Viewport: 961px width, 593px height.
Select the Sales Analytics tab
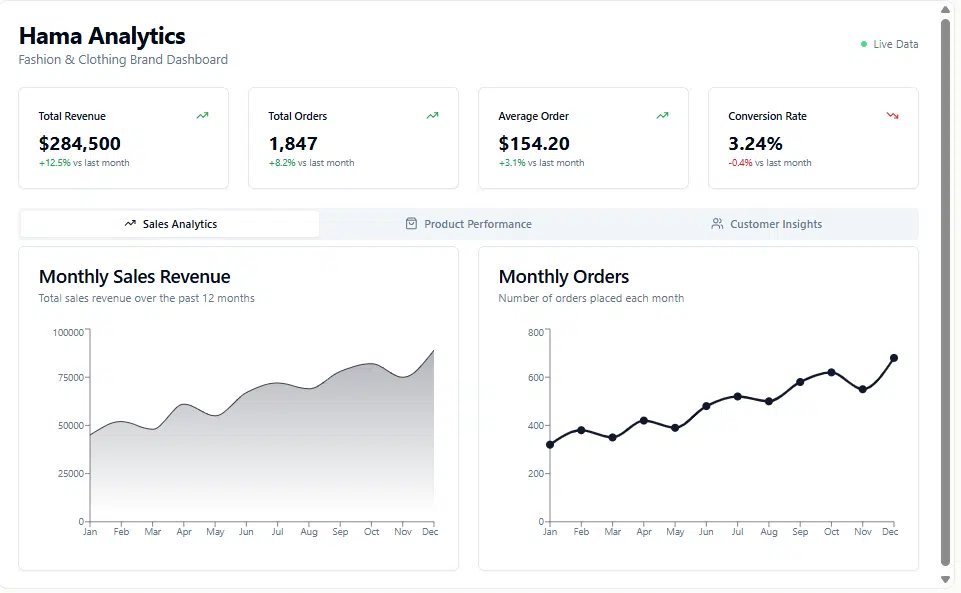click(x=170, y=224)
